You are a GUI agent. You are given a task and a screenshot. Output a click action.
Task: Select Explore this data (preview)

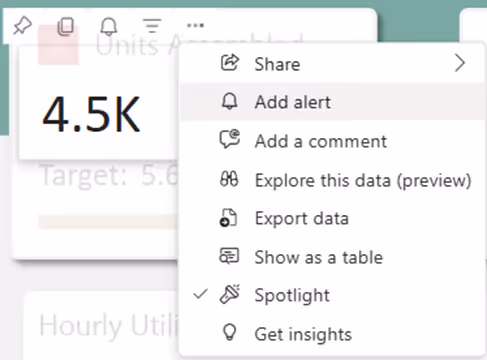pyautogui.click(x=332, y=180)
